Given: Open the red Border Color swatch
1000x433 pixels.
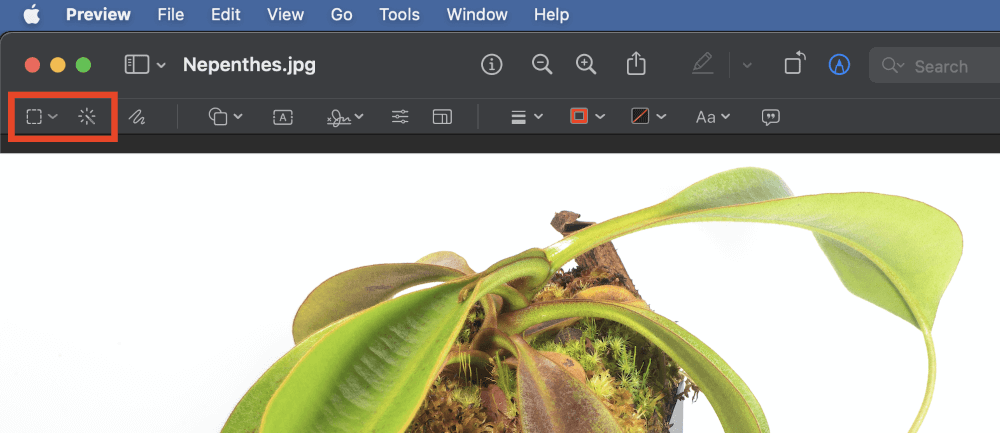Looking at the screenshot, I should (x=579, y=117).
